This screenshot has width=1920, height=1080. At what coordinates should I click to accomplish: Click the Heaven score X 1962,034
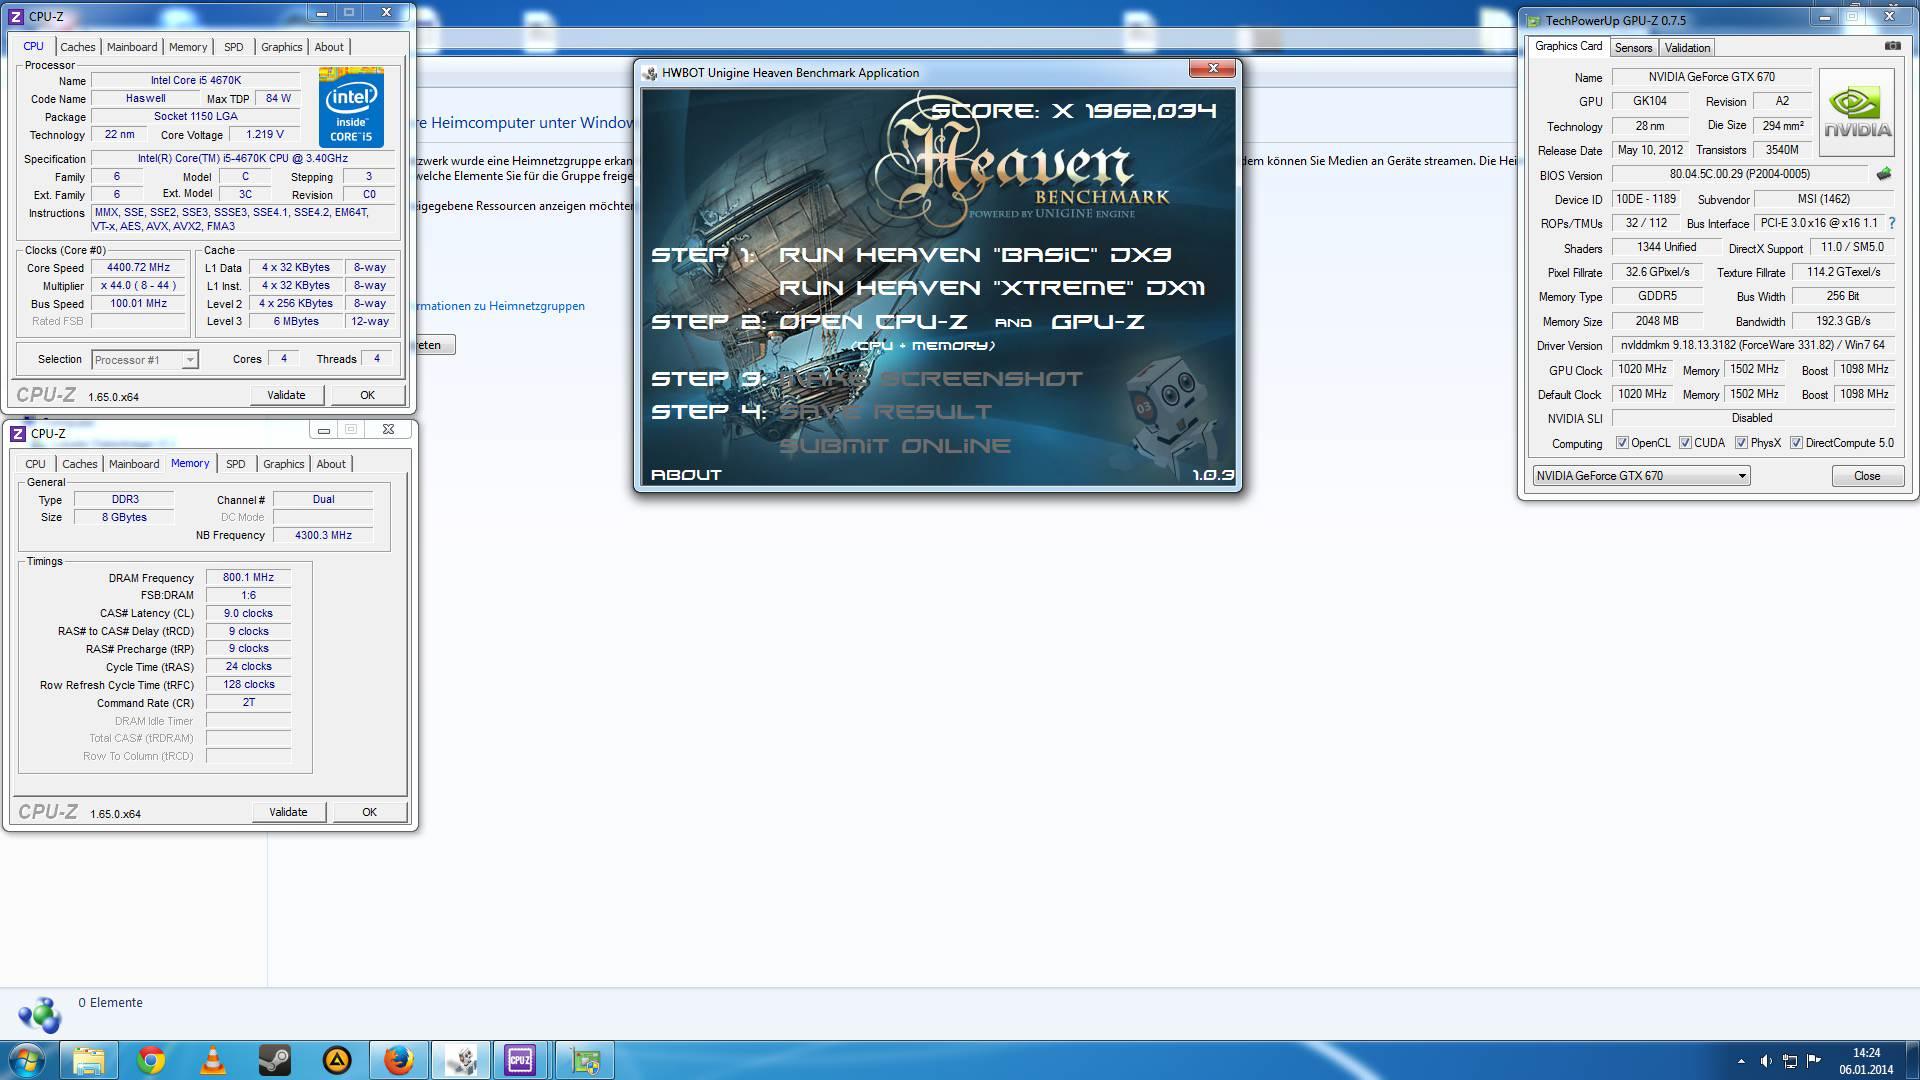[1074, 111]
